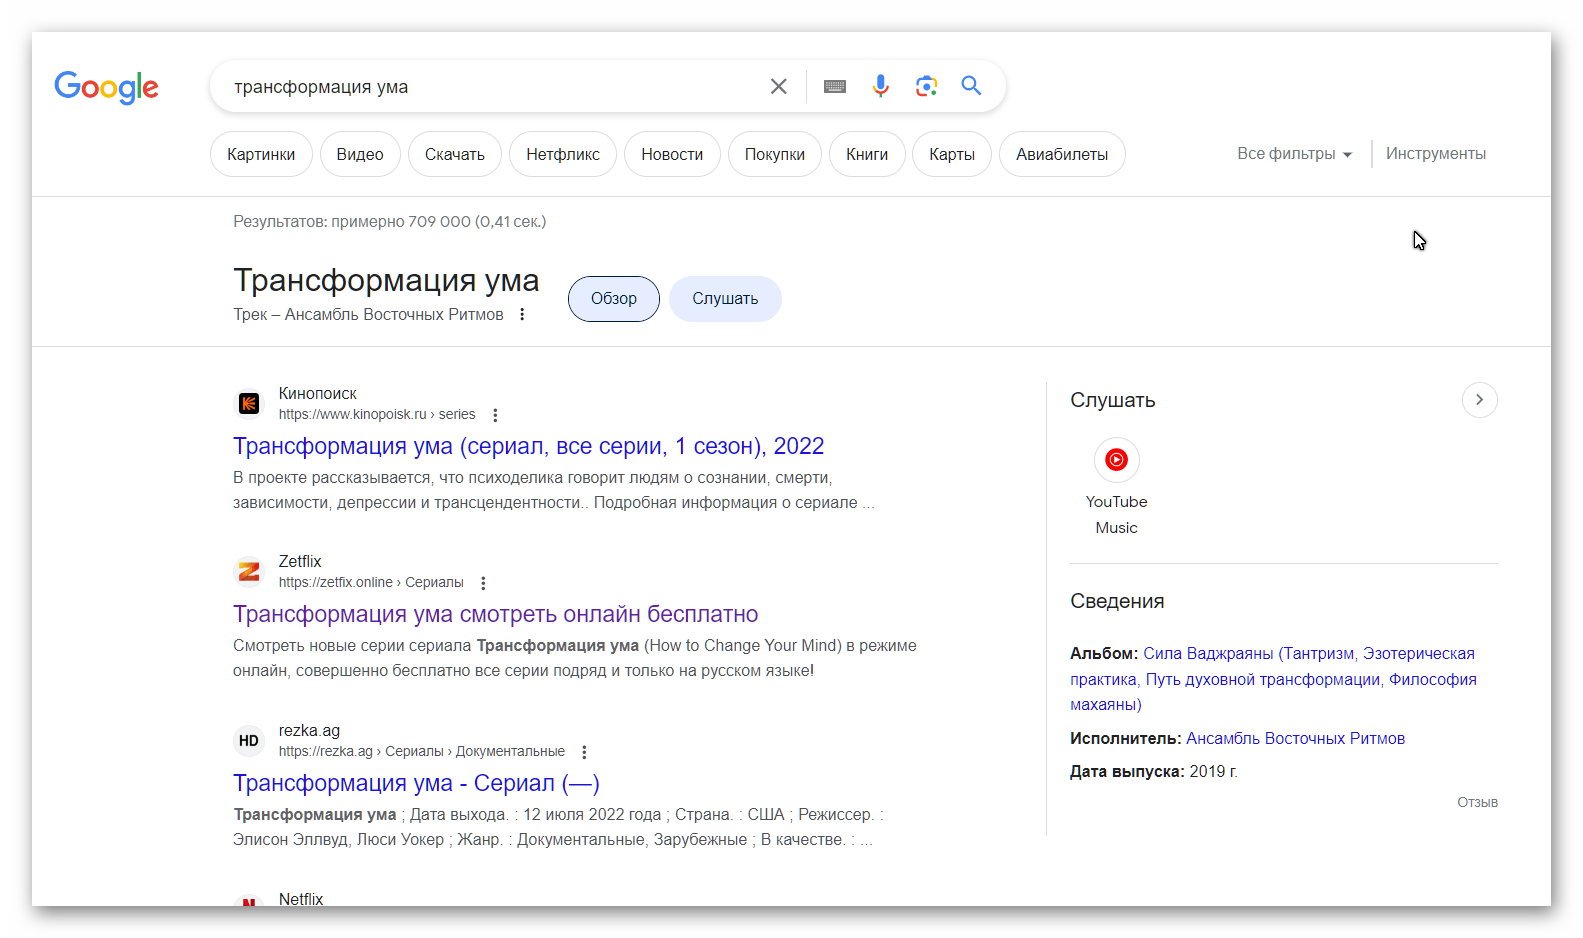Clear the search query with X icon
Viewport: 1583px width, 938px height.
[778, 87]
